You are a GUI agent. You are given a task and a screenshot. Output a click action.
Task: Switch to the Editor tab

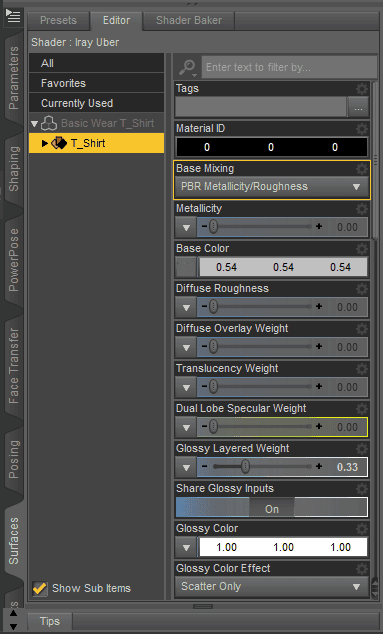(x=116, y=20)
